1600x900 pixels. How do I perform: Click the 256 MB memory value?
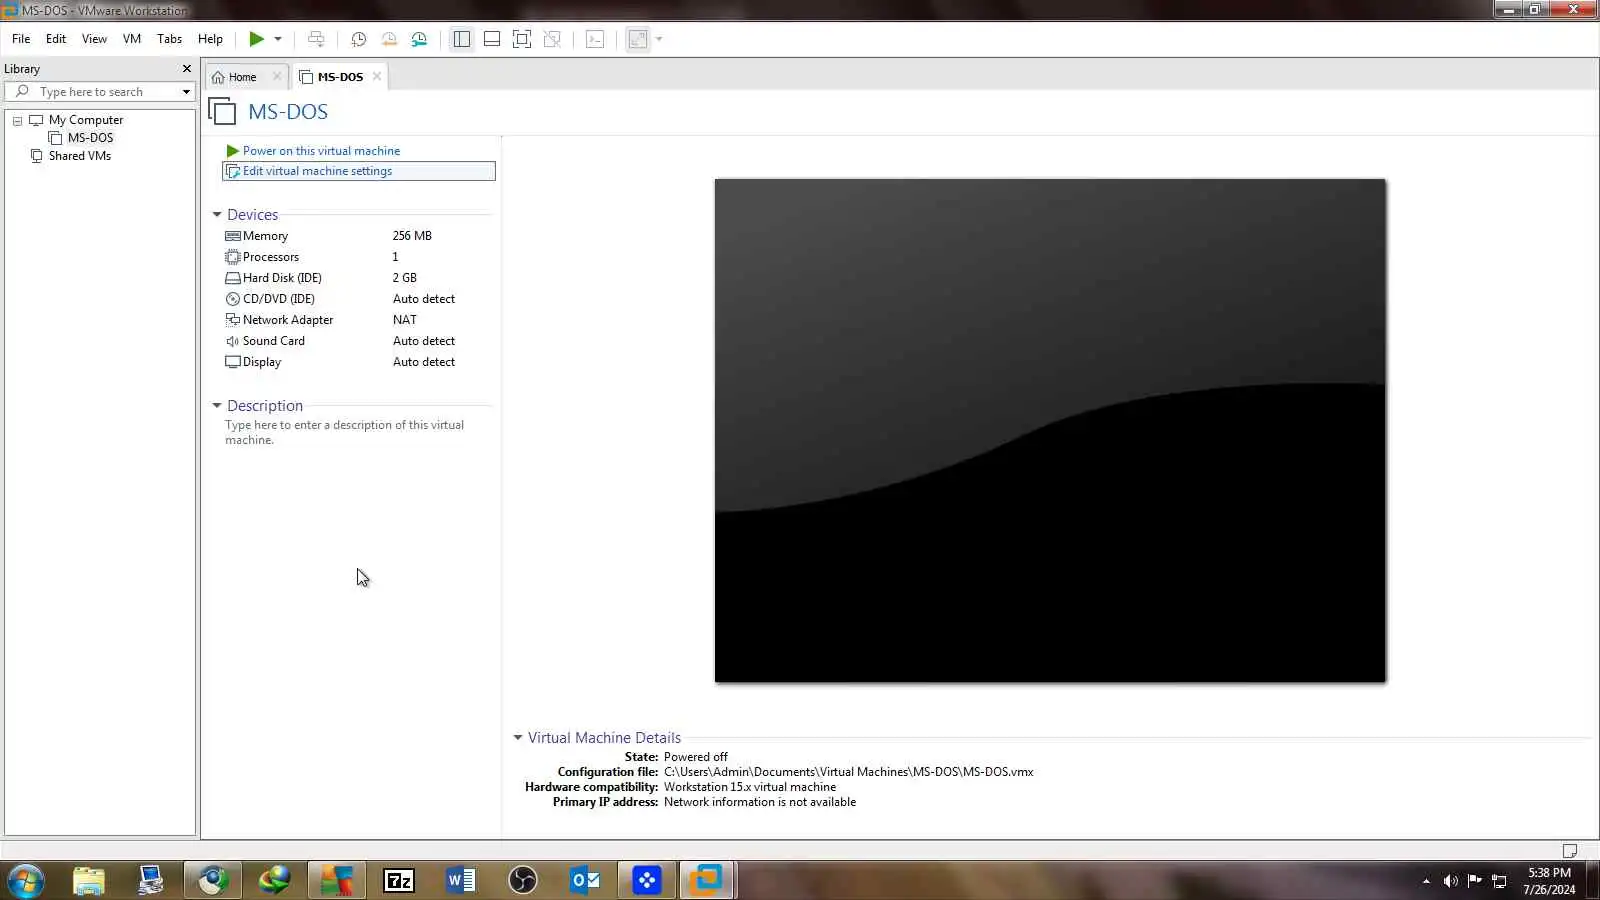412,236
